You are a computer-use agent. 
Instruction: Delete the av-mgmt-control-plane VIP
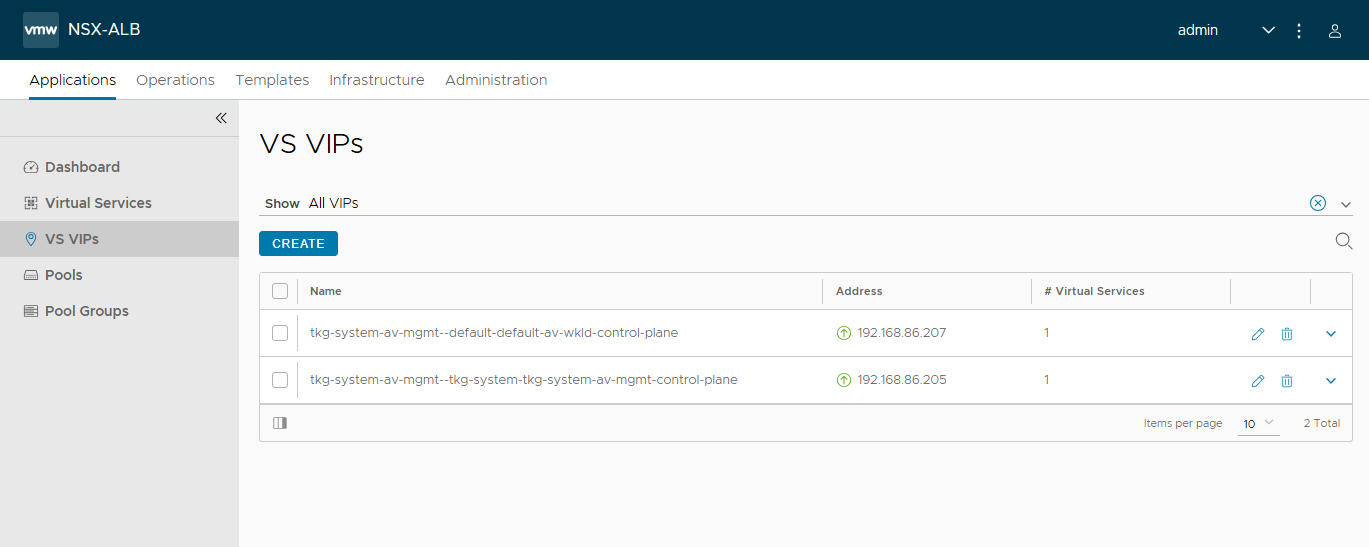click(1287, 381)
